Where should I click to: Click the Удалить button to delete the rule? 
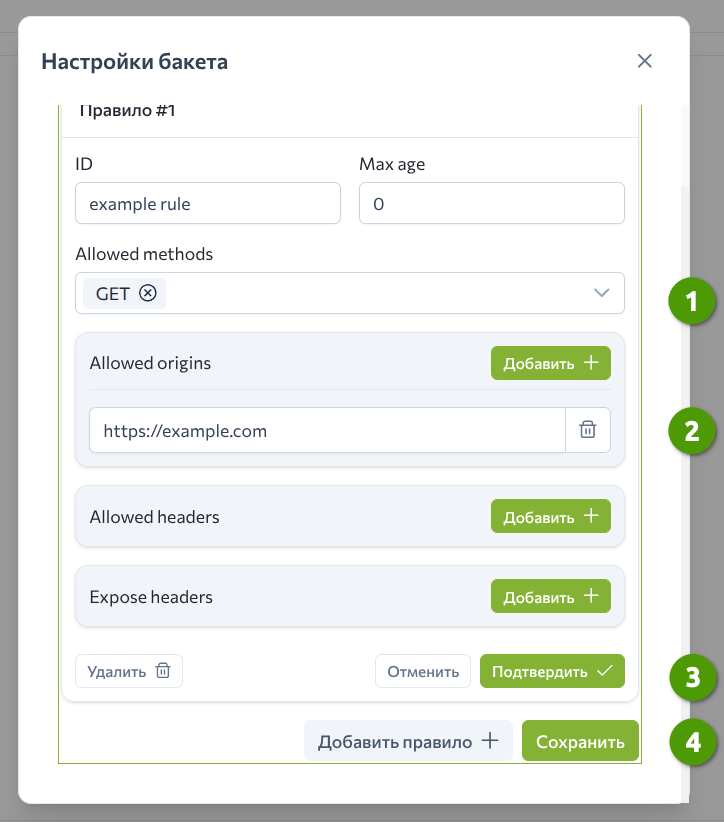pyautogui.click(x=129, y=671)
